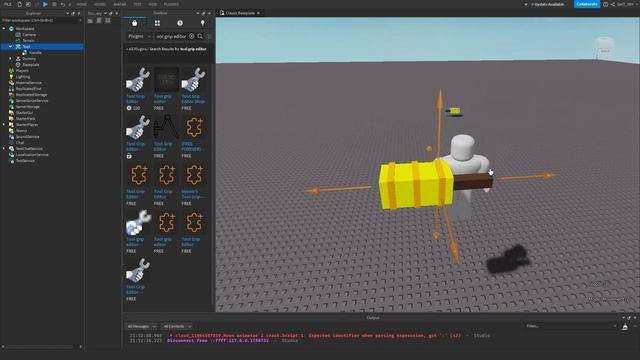
Task: Select the Lighting service in Explorer
Action: [x=23, y=77]
